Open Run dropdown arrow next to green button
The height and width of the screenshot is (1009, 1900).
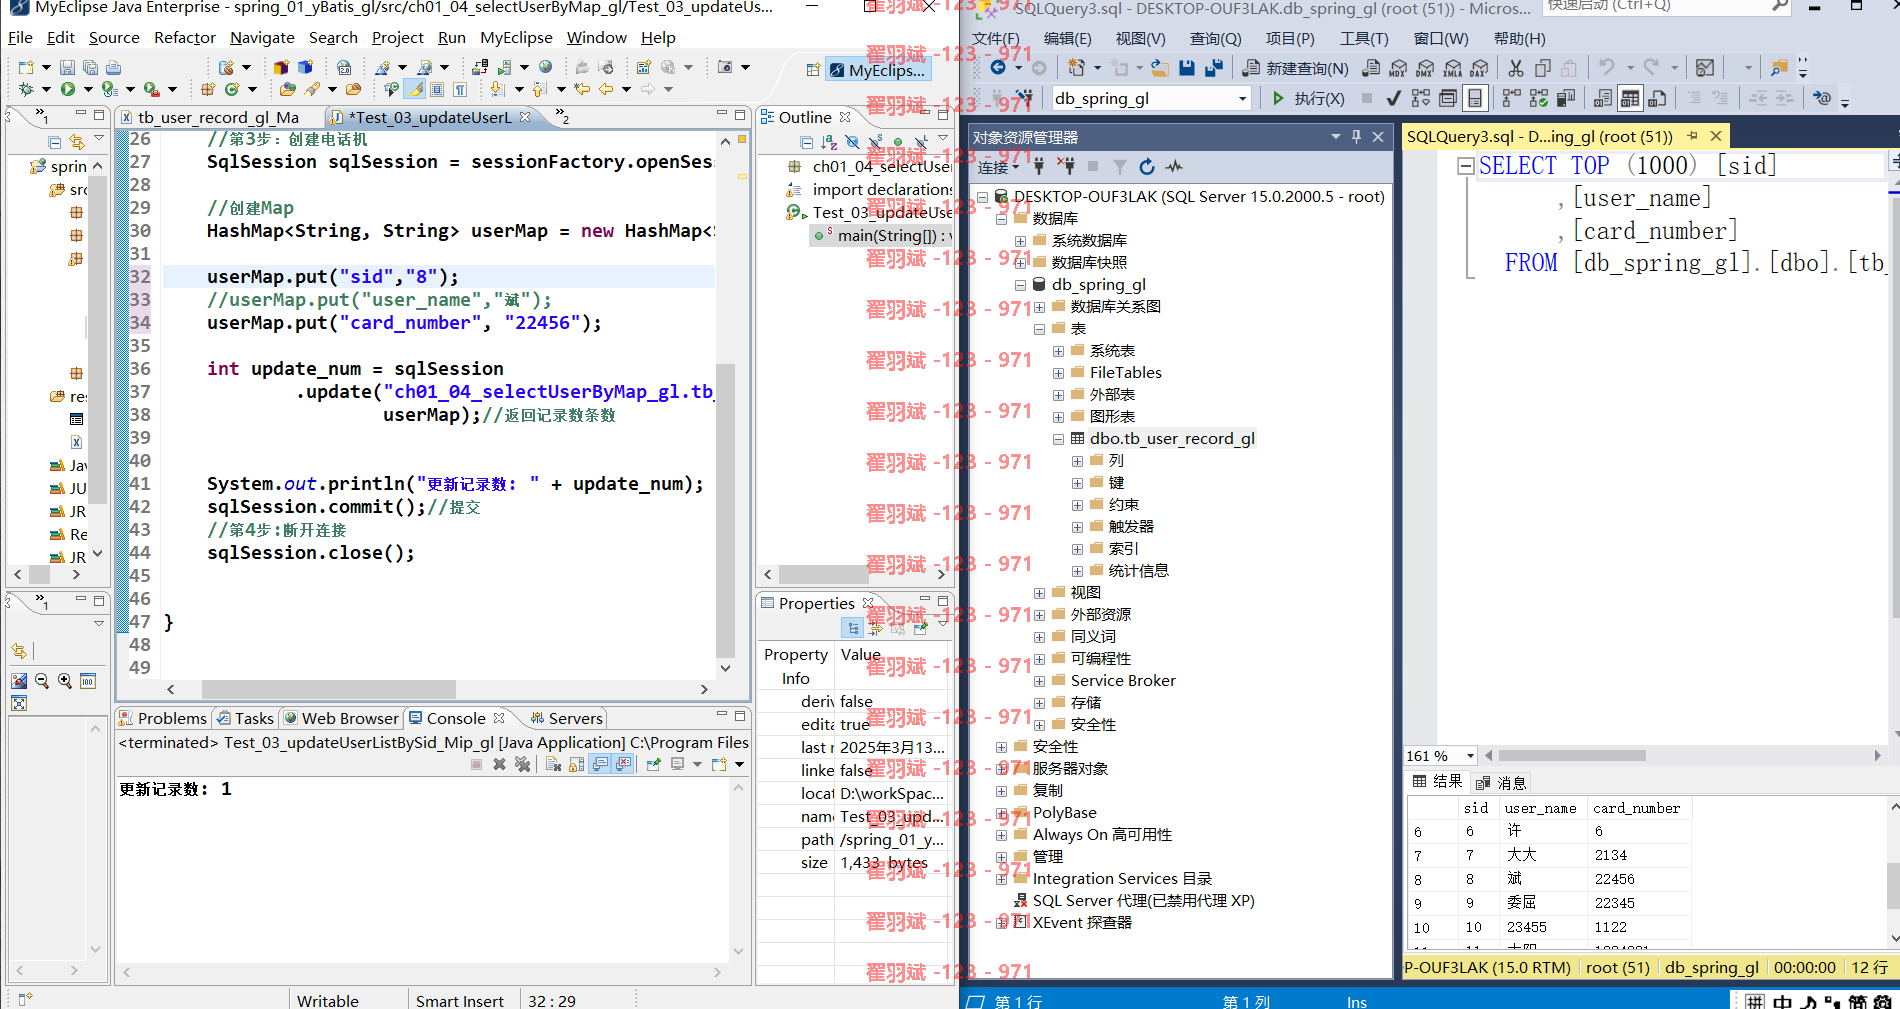click(x=88, y=89)
